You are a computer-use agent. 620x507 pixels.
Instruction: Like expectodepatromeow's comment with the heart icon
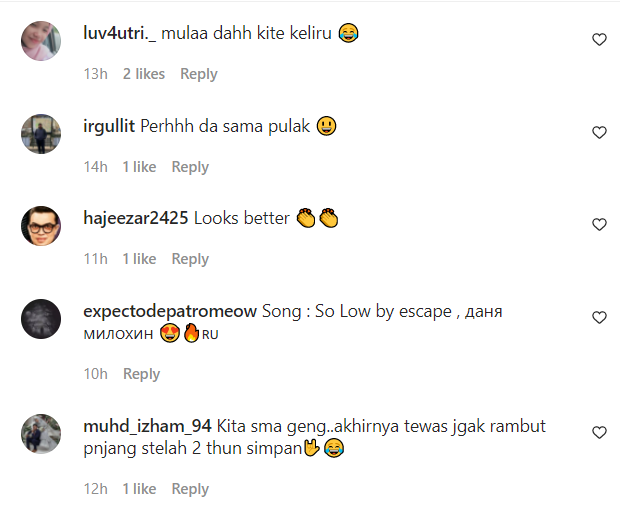(x=599, y=318)
